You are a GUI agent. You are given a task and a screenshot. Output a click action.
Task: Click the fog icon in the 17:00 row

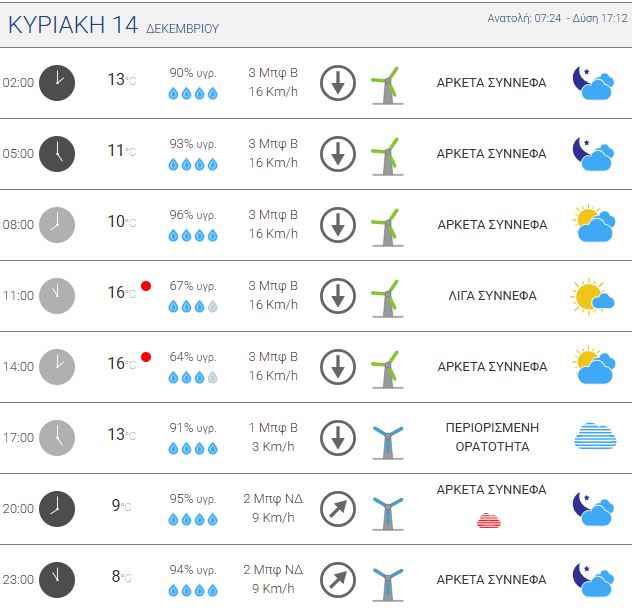[x=595, y=437]
